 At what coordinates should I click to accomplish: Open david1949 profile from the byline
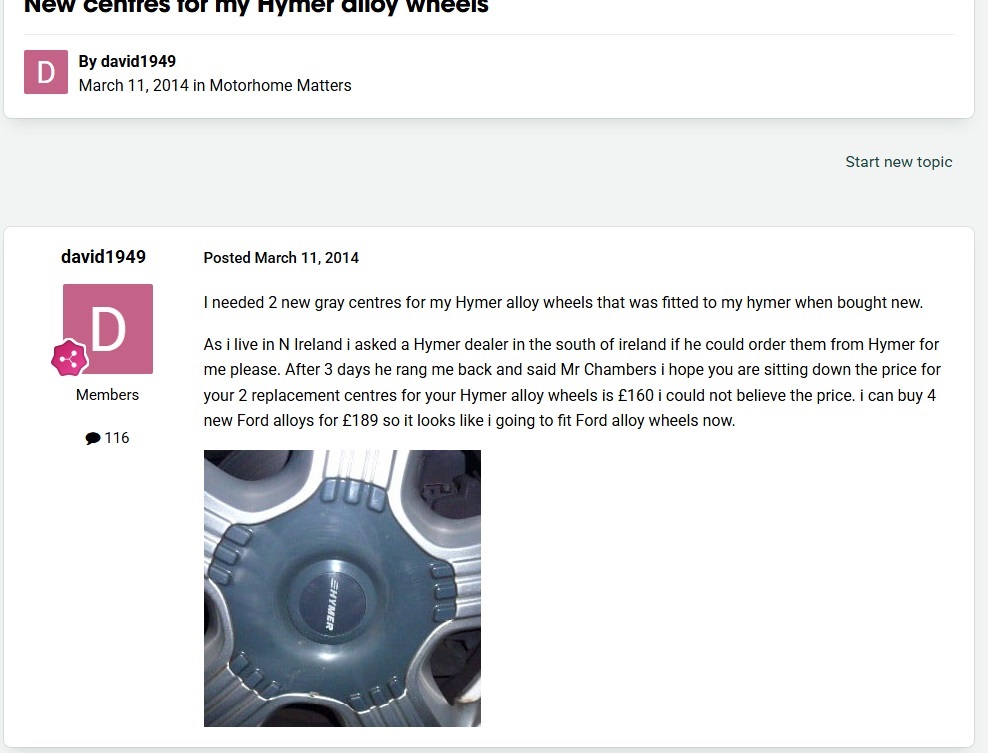[x=138, y=61]
